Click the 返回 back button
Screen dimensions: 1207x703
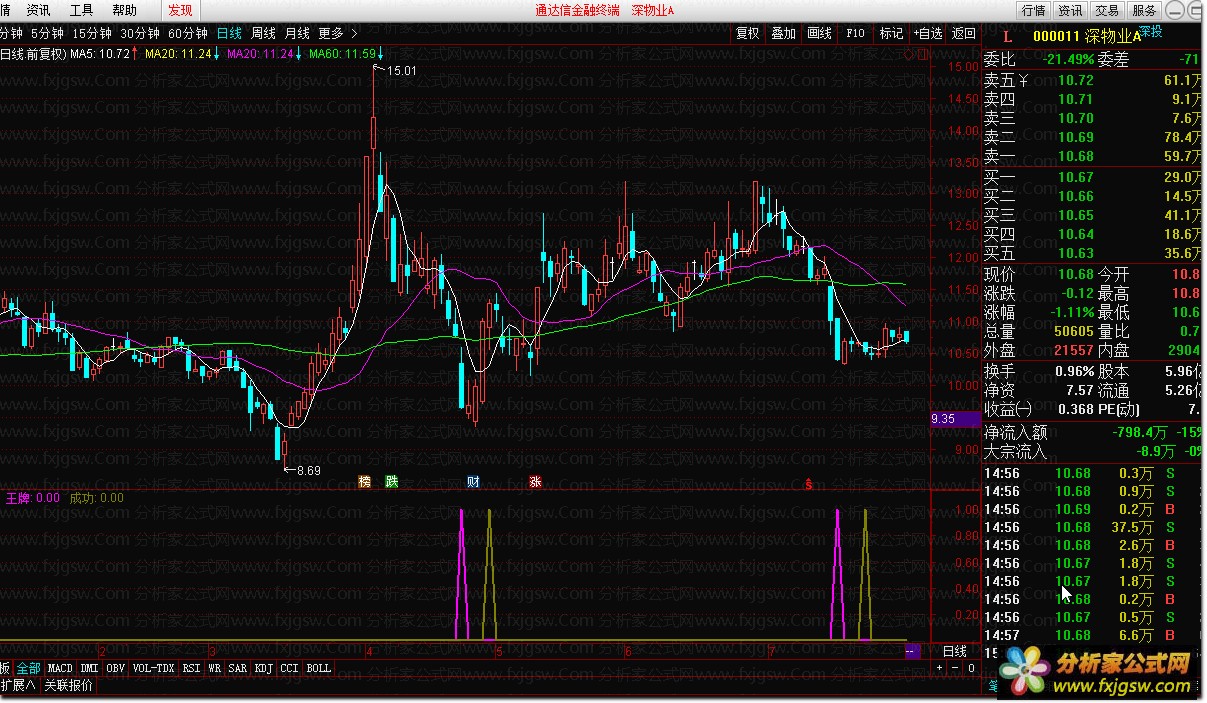(963, 33)
